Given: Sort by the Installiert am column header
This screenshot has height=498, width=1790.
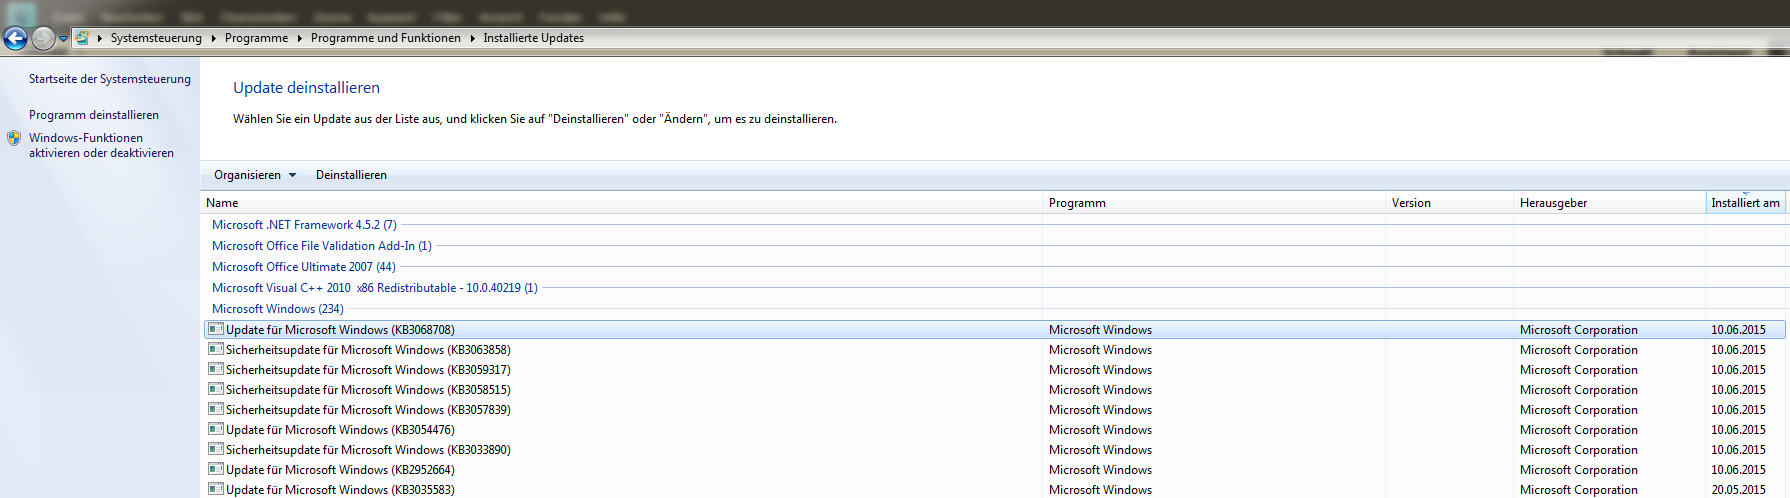Looking at the screenshot, I should click(x=1746, y=203).
